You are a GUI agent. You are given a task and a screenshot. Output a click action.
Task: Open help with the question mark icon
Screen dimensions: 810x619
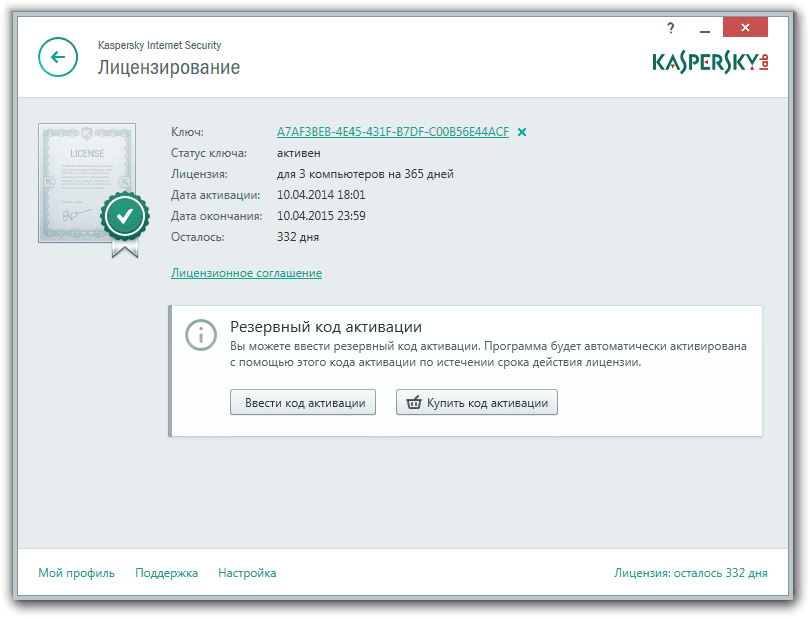[671, 28]
